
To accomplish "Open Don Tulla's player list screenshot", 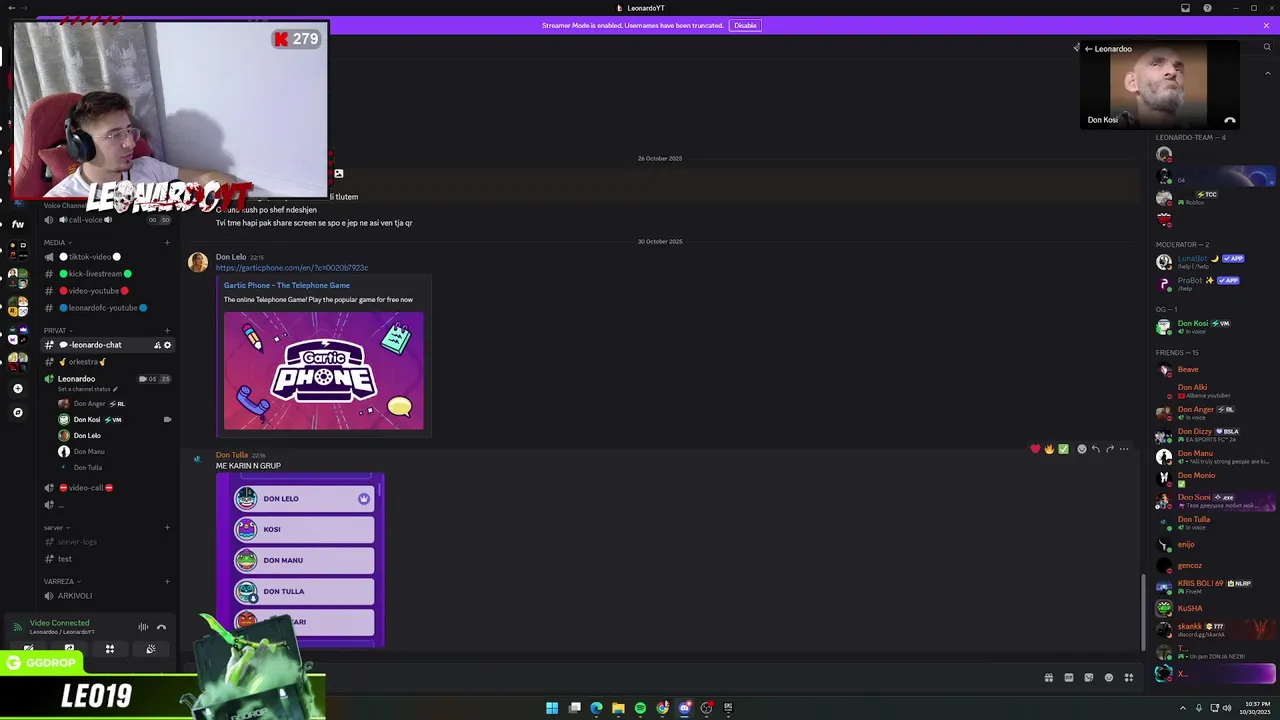I will [300, 560].
